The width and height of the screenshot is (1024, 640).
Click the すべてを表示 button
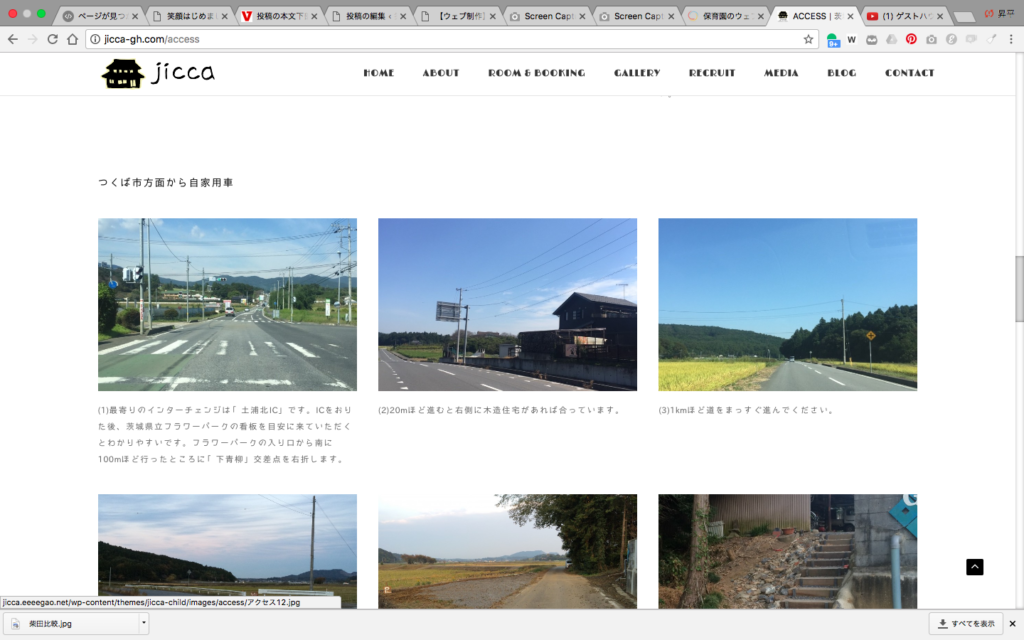coord(966,623)
